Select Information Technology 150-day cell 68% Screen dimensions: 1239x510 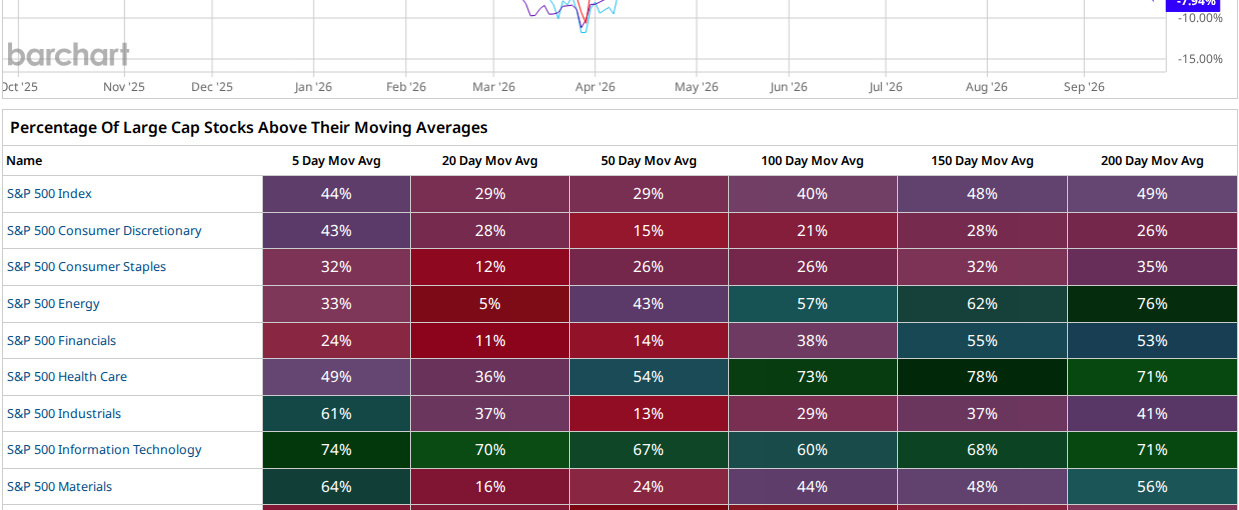pos(982,450)
